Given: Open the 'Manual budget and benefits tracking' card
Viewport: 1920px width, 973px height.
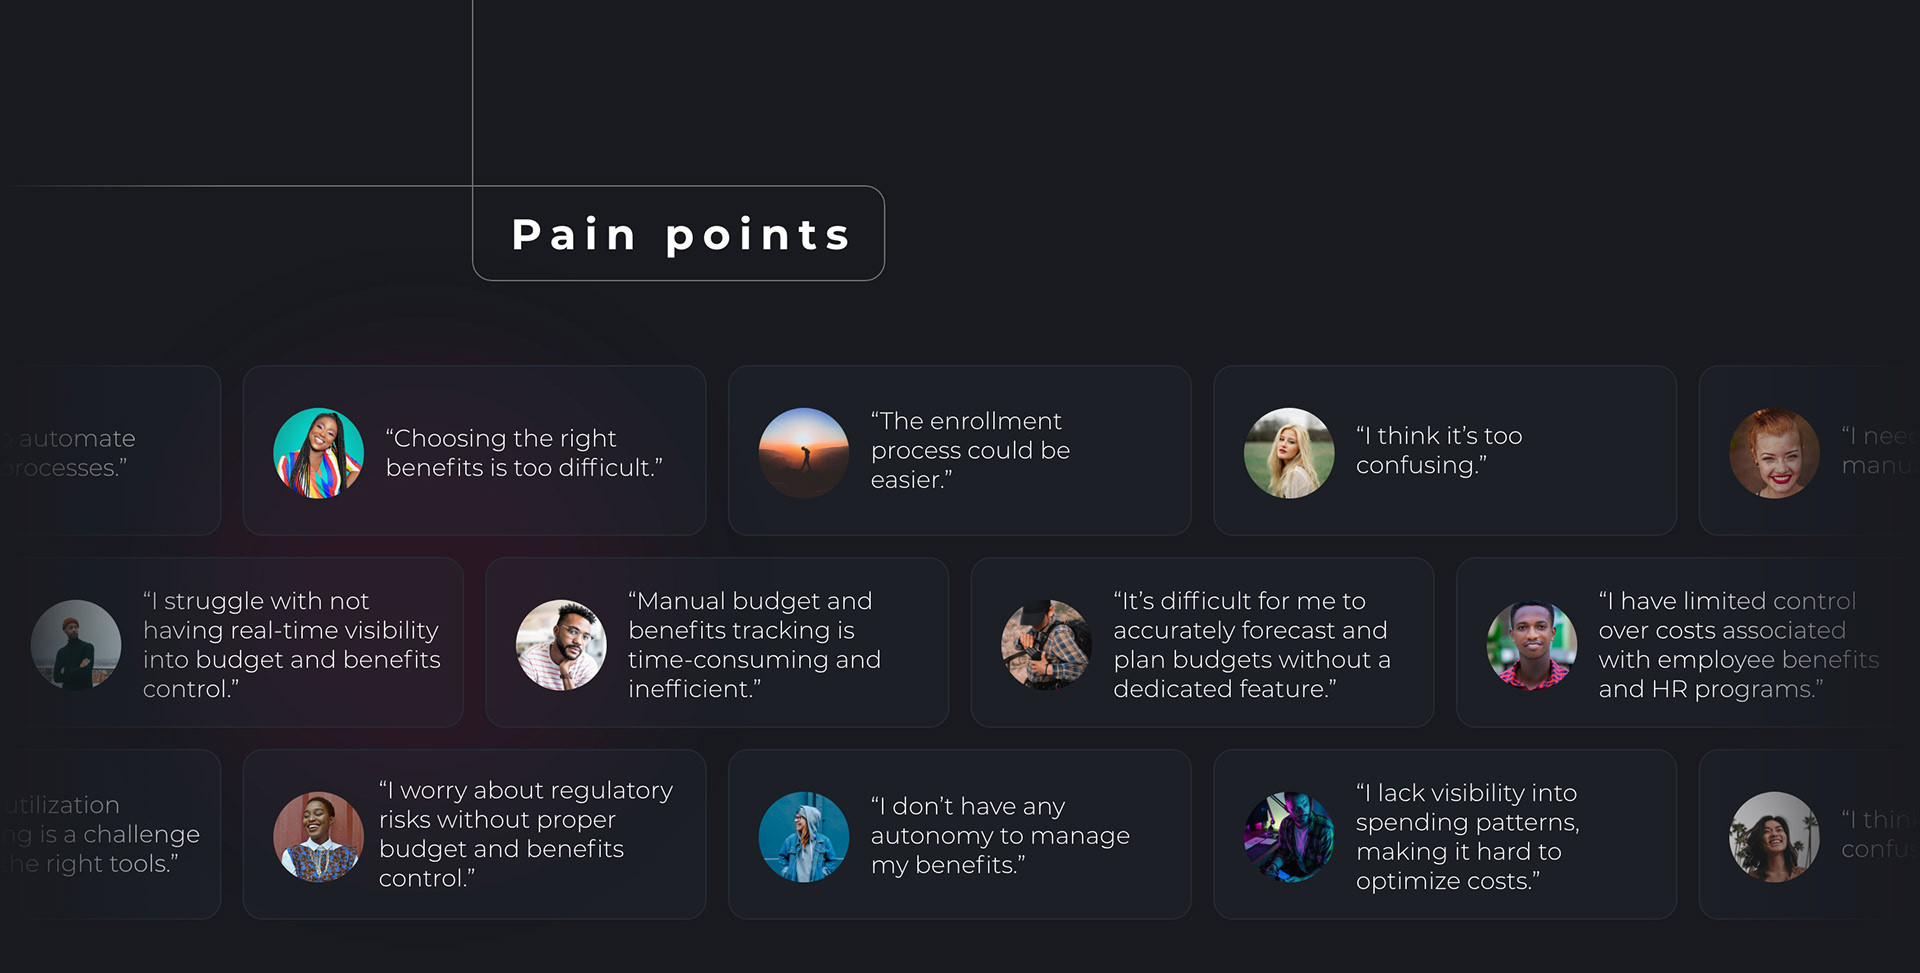Looking at the screenshot, I should point(717,642).
